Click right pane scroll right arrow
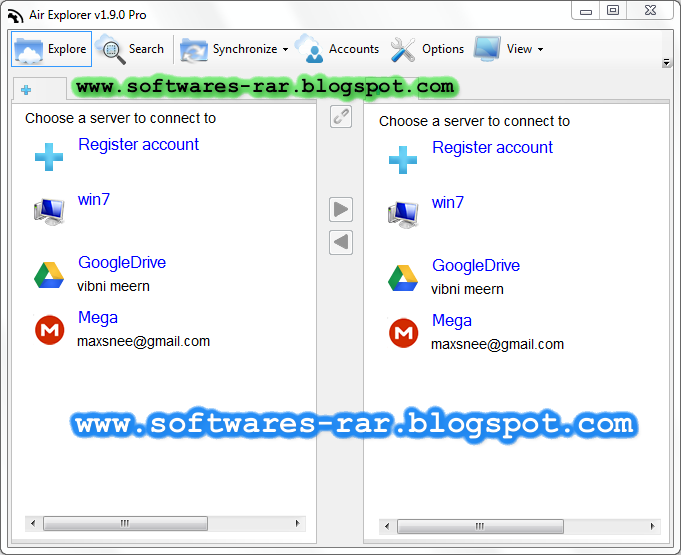The image size is (681, 555). click(652, 526)
